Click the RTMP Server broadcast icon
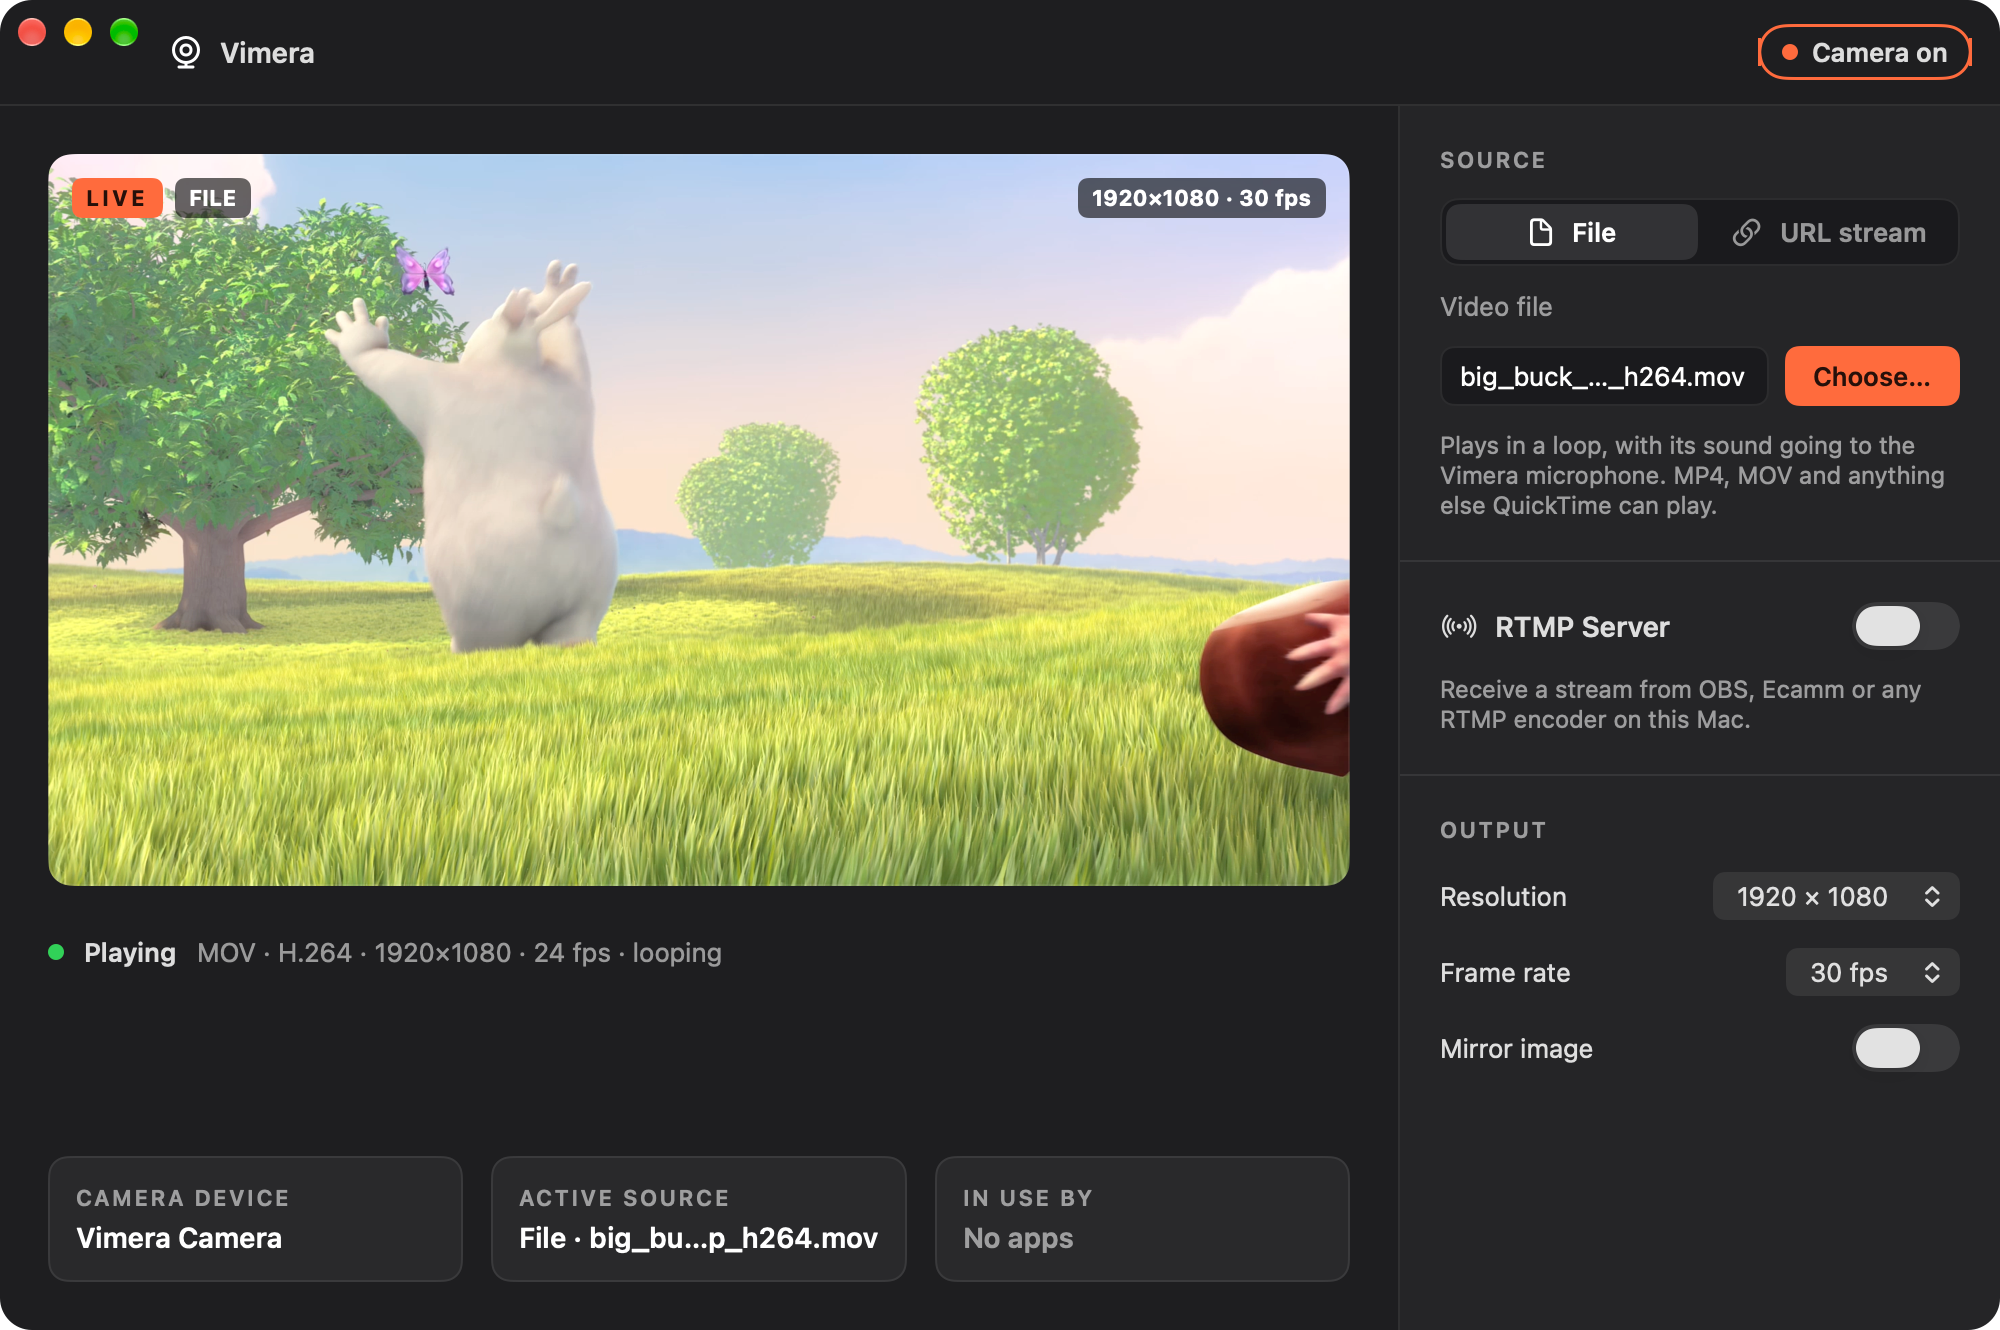2000x1330 pixels. (x=1459, y=627)
